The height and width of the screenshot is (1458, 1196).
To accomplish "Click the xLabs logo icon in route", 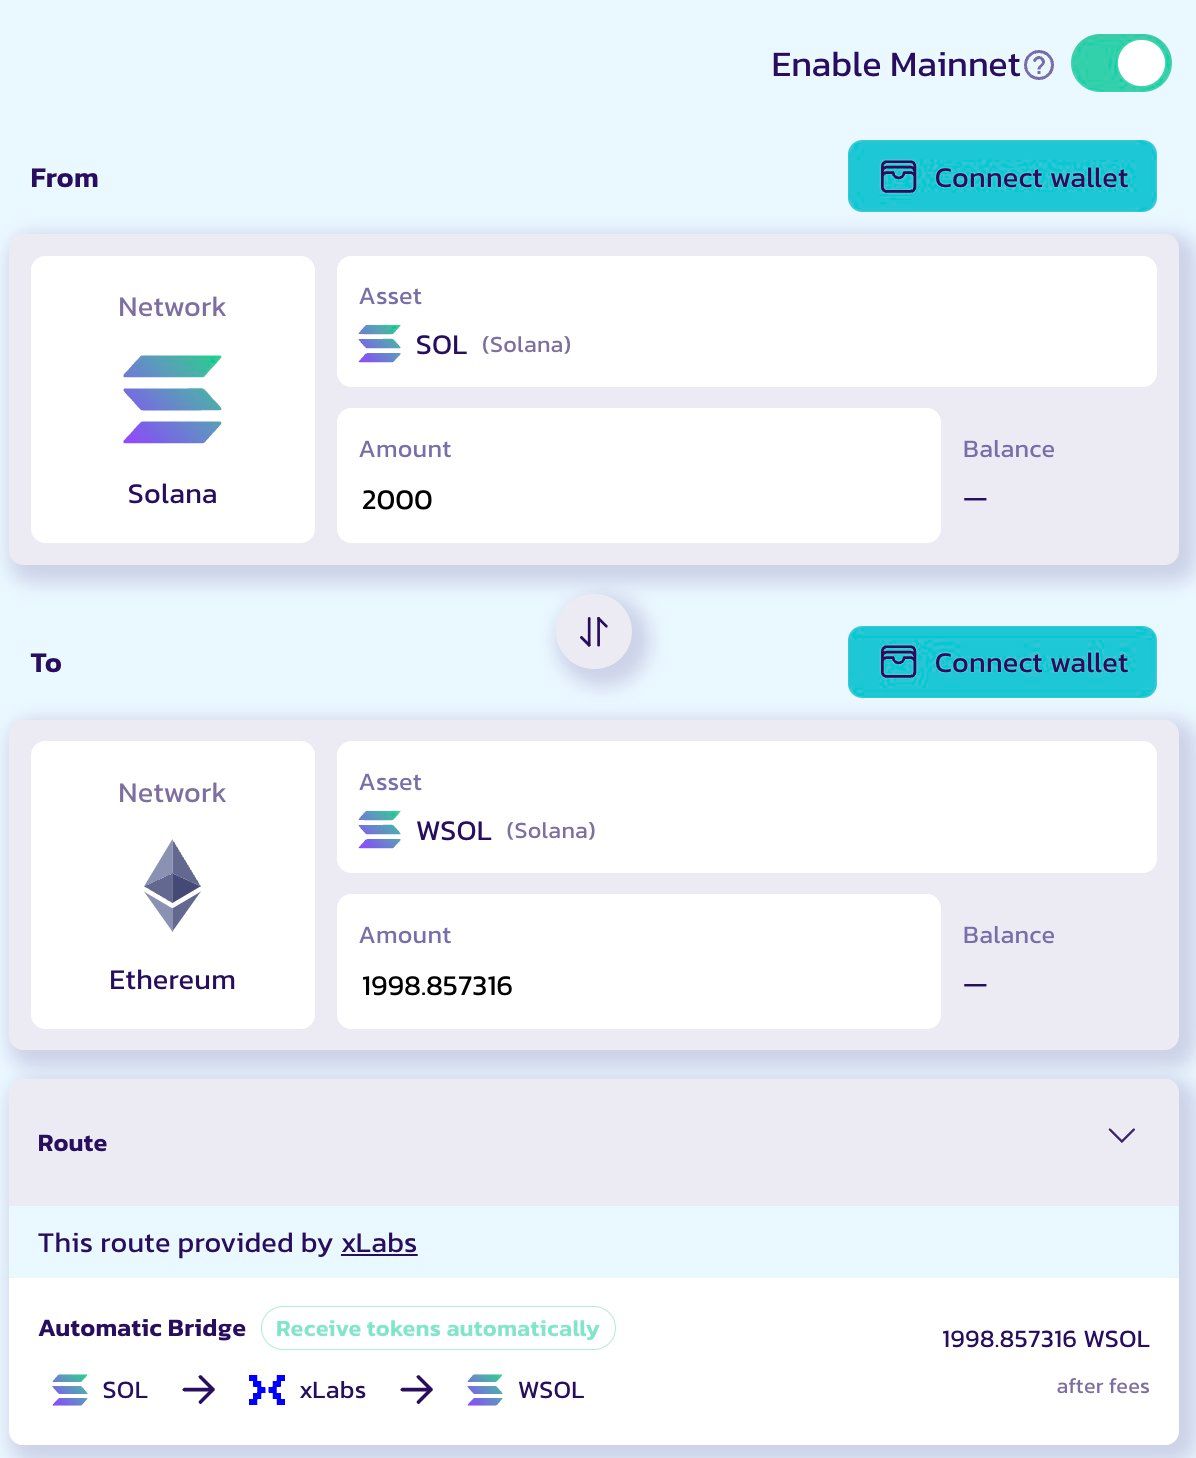I will pos(267,1389).
